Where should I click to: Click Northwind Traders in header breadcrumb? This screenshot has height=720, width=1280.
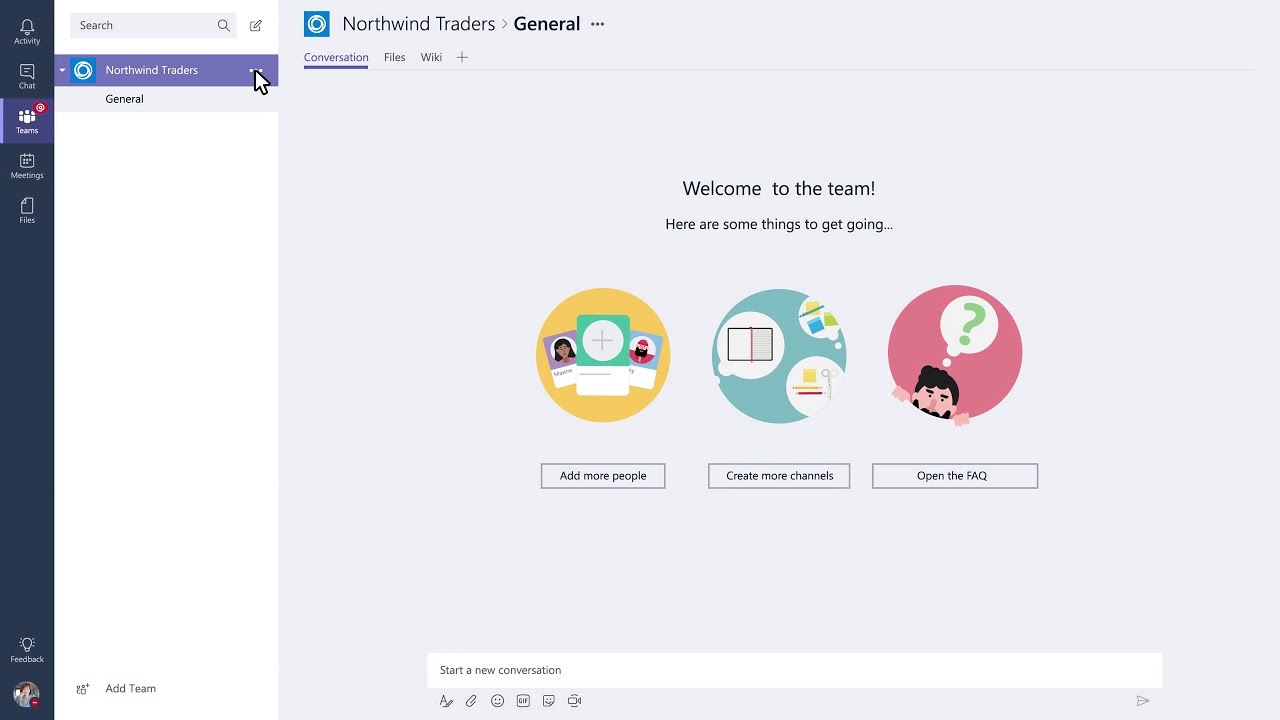419,24
